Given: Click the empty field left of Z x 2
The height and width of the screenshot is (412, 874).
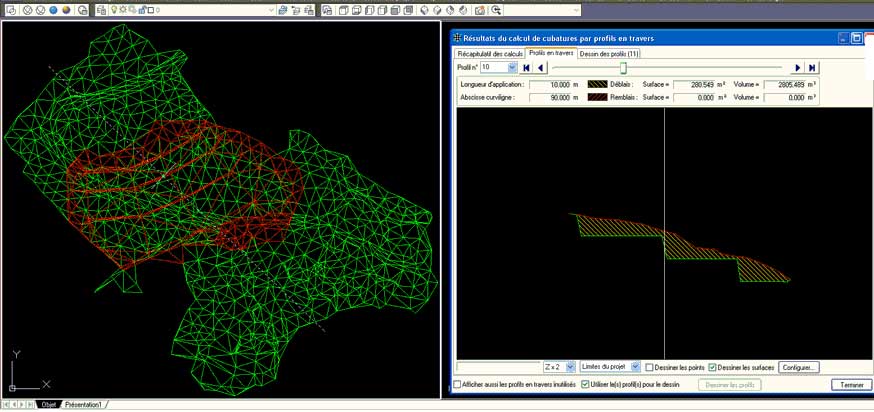Looking at the screenshot, I should pos(498,367).
